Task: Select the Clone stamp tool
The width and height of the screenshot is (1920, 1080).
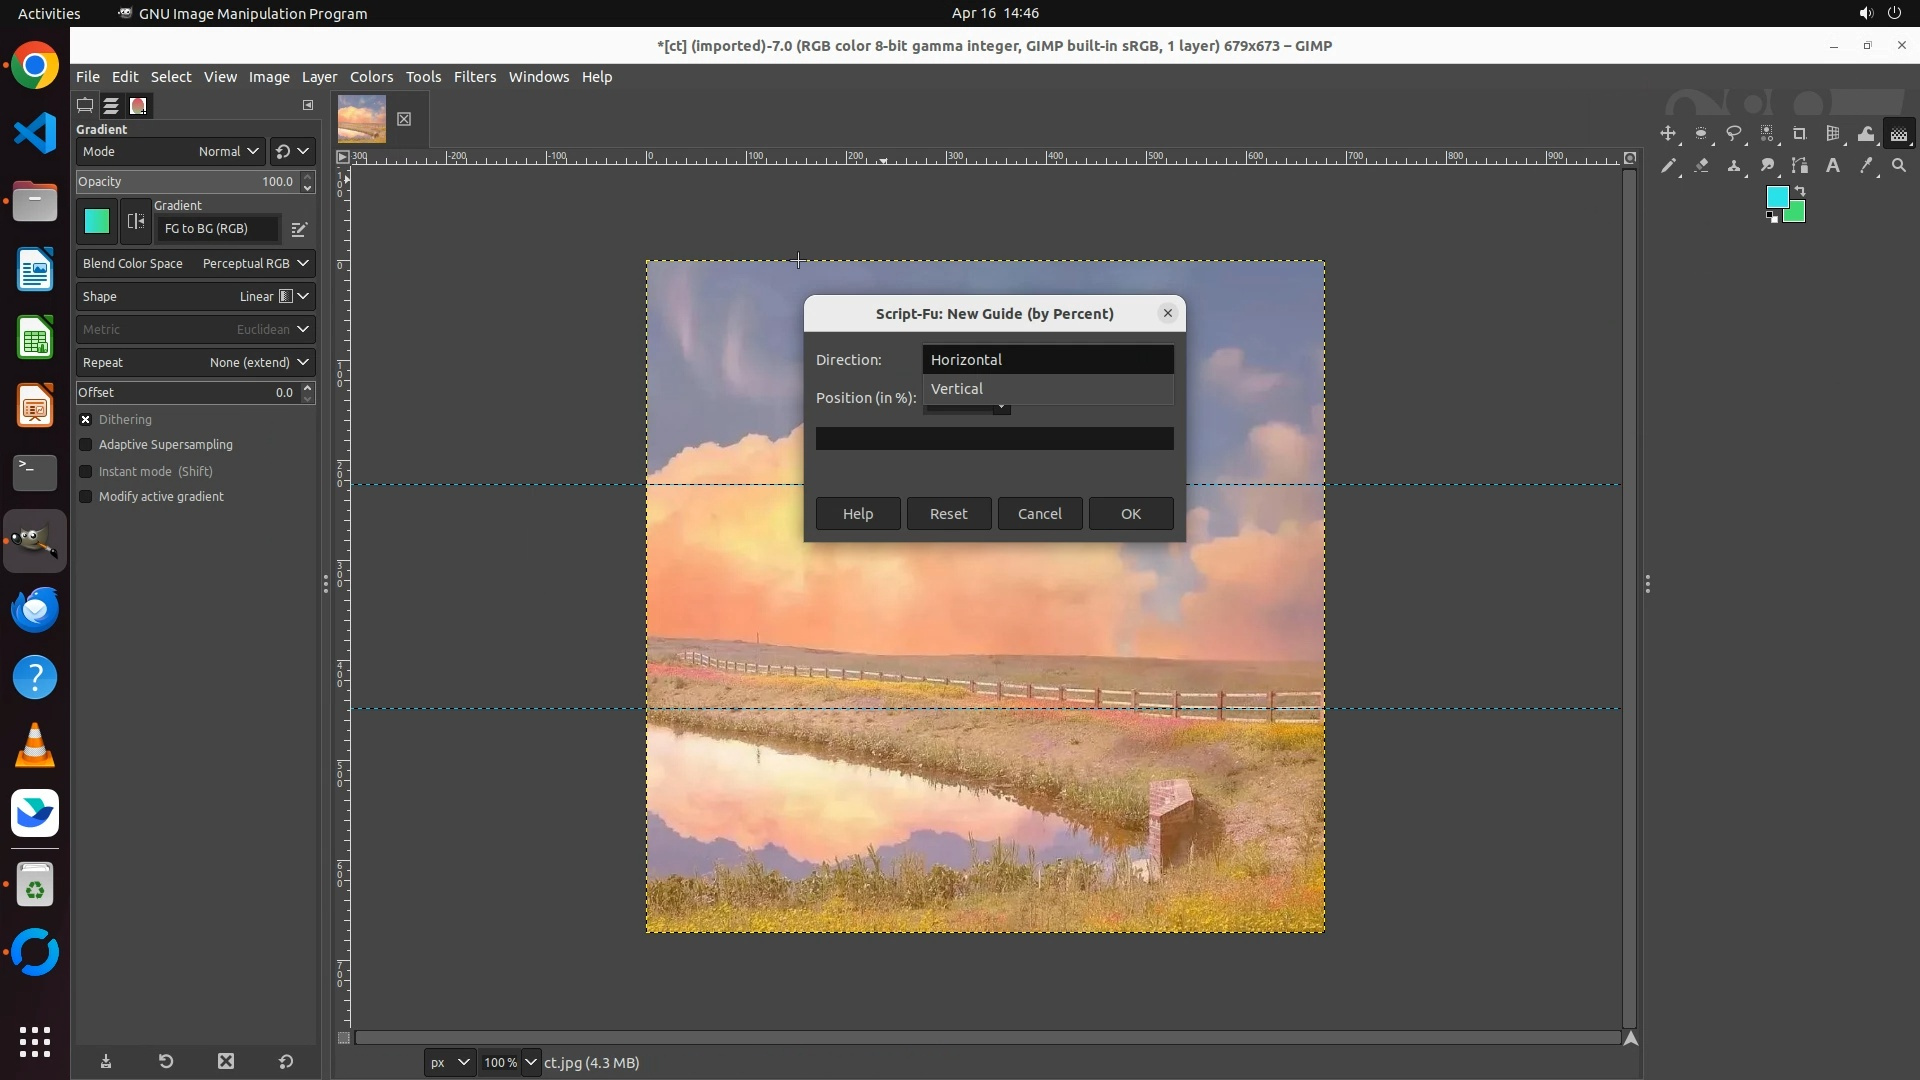Action: [1734, 166]
